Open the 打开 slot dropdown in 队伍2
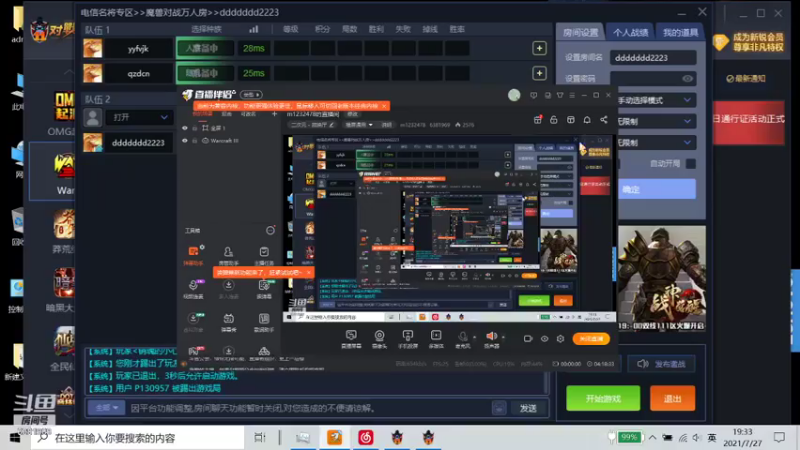This screenshot has width=800, height=450. coord(139,117)
